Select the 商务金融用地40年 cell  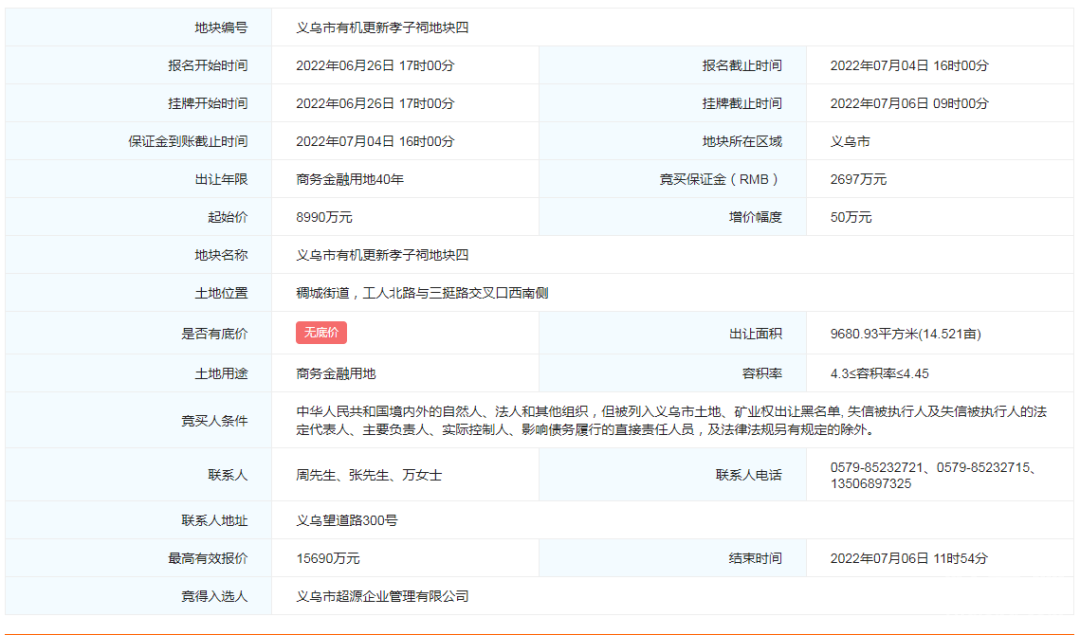point(350,180)
